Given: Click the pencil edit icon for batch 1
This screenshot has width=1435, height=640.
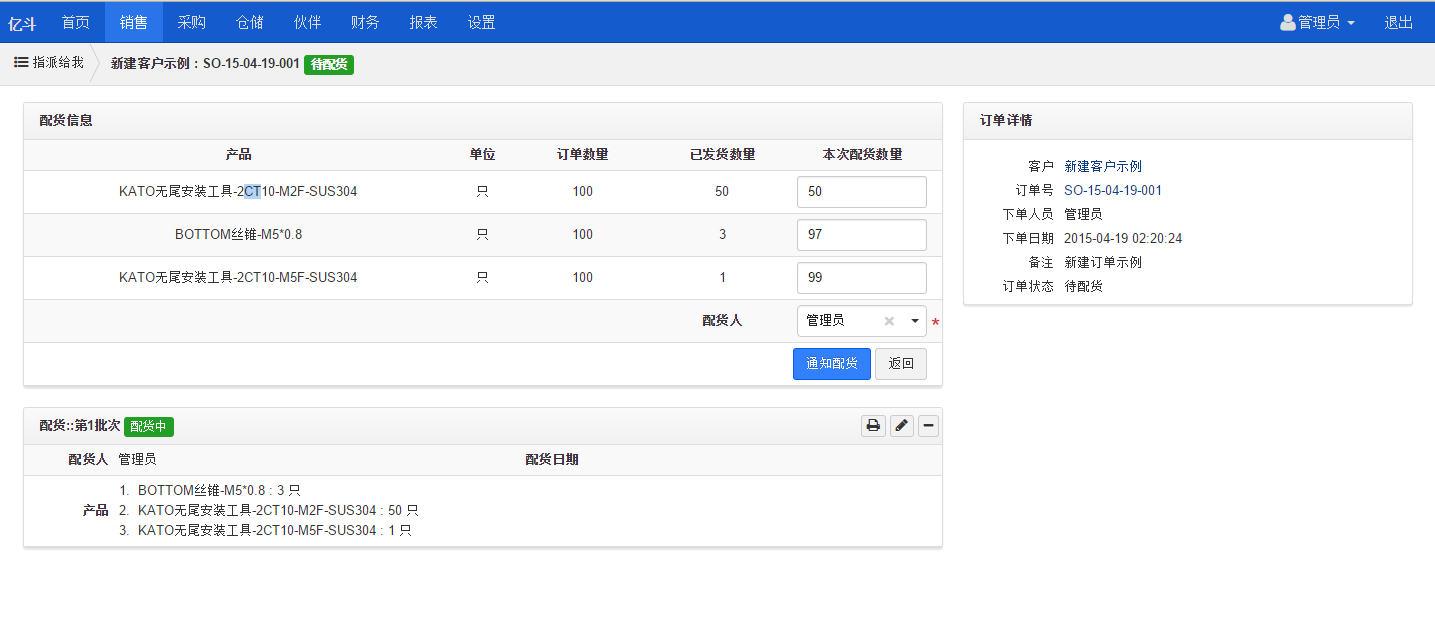Looking at the screenshot, I should click(x=901, y=426).
